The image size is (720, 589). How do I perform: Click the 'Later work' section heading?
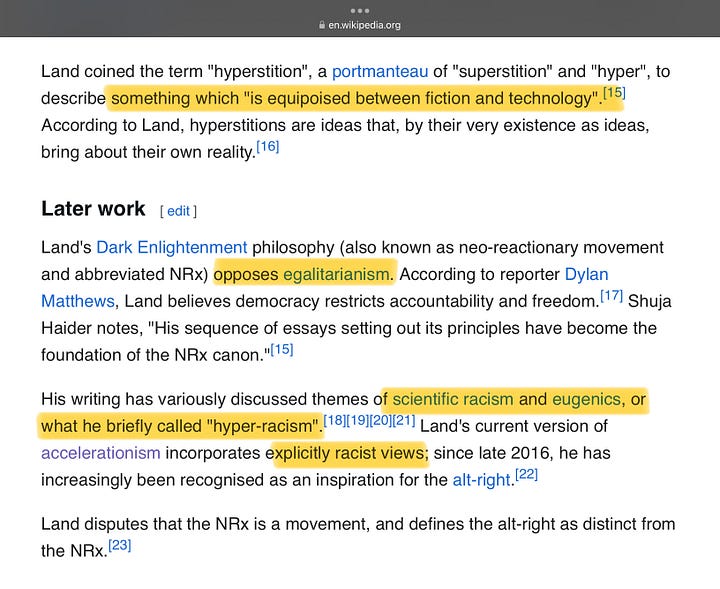(x=93, y=209)
